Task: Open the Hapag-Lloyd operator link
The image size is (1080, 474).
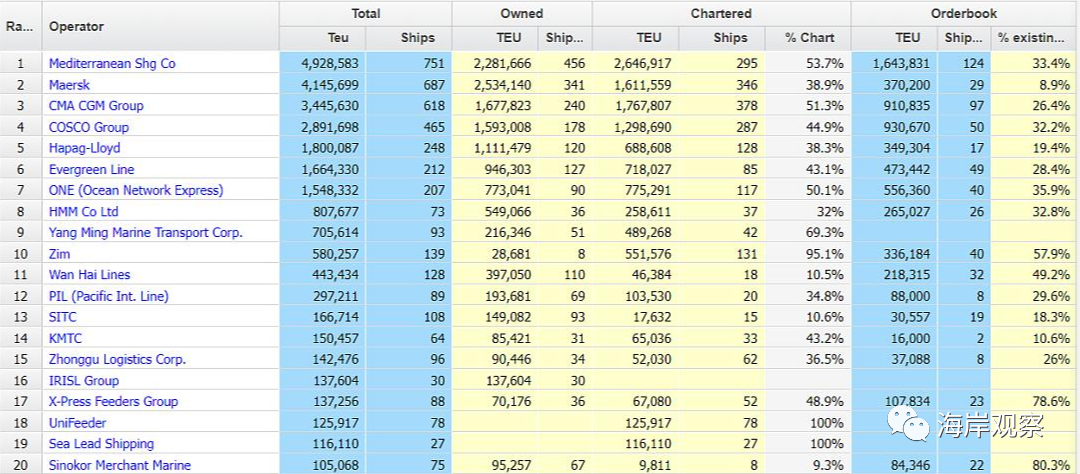Action: (x=84, y=148)
